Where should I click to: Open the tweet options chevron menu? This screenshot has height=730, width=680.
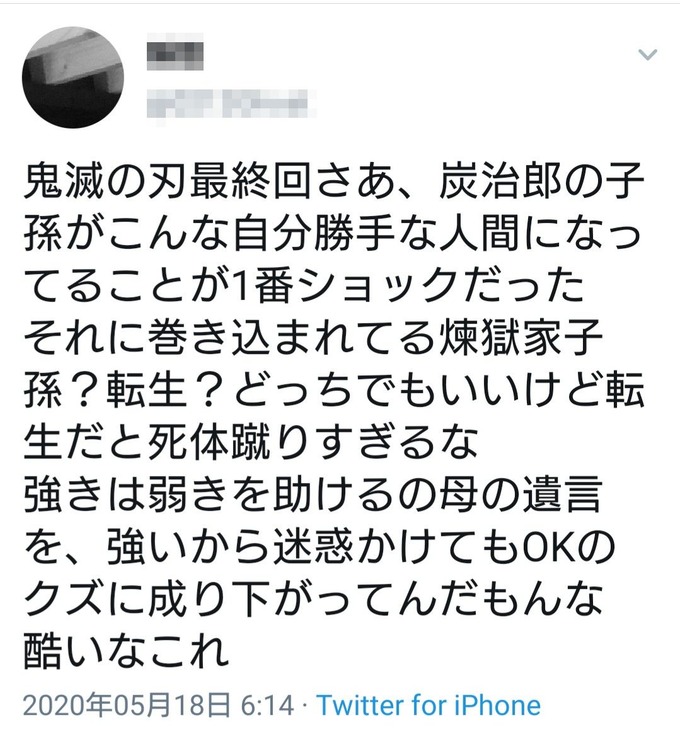click(x=647, y=55)
